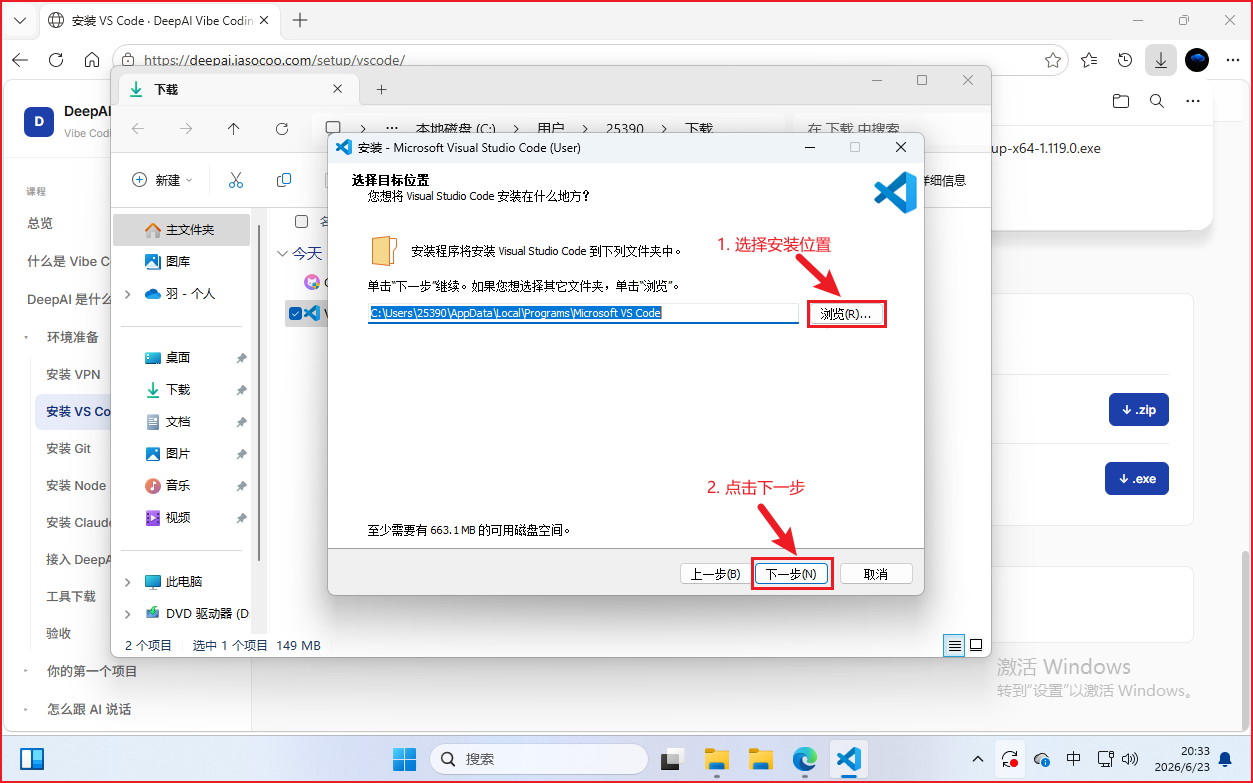Close the 下载 tab in File Explorer

[338, 89]
